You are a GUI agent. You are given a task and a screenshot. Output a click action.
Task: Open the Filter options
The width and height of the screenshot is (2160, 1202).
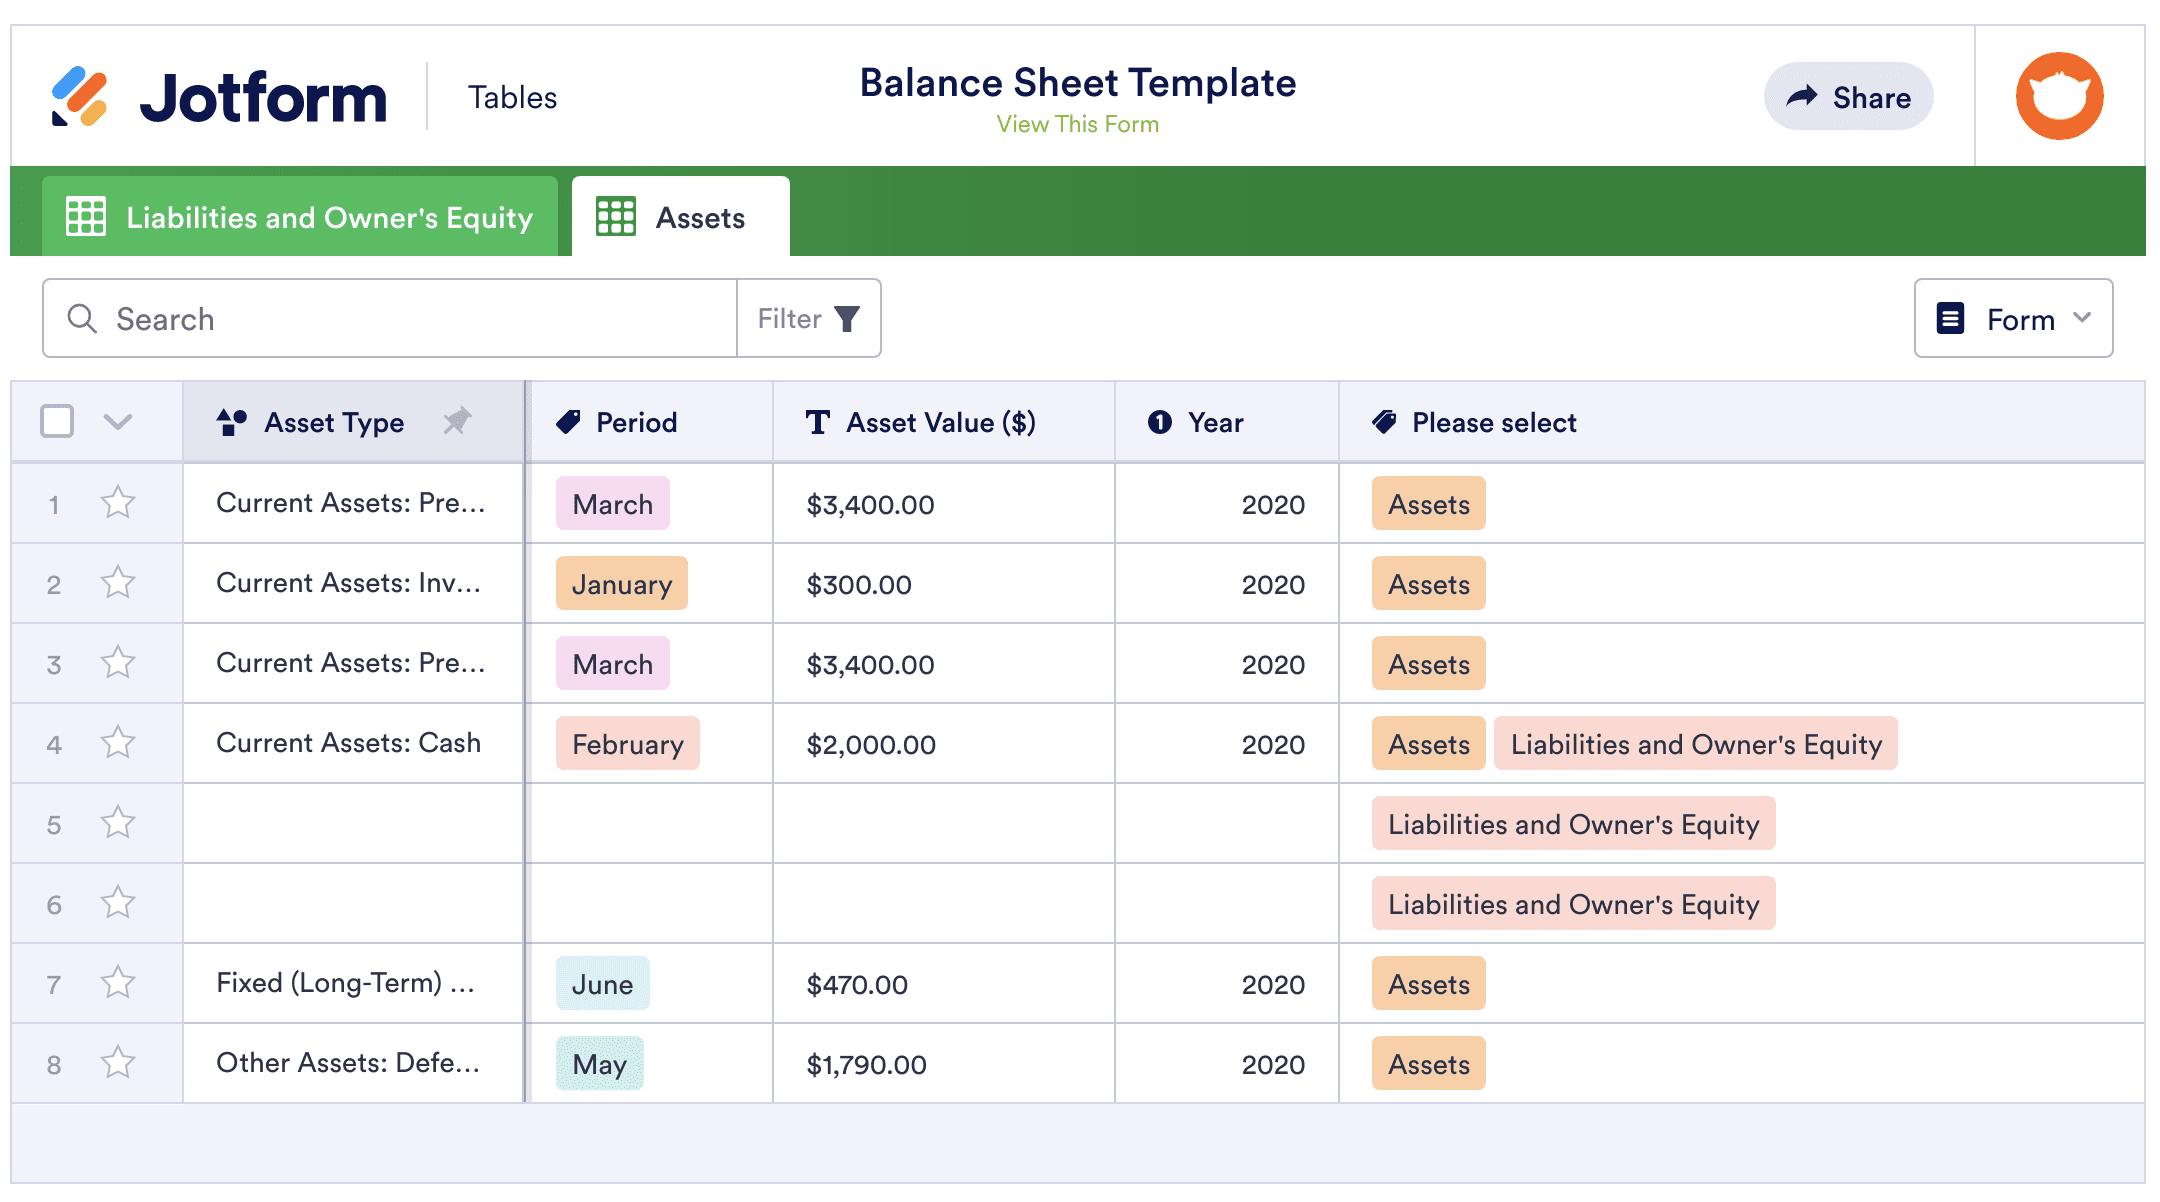(x=808, y=318)
